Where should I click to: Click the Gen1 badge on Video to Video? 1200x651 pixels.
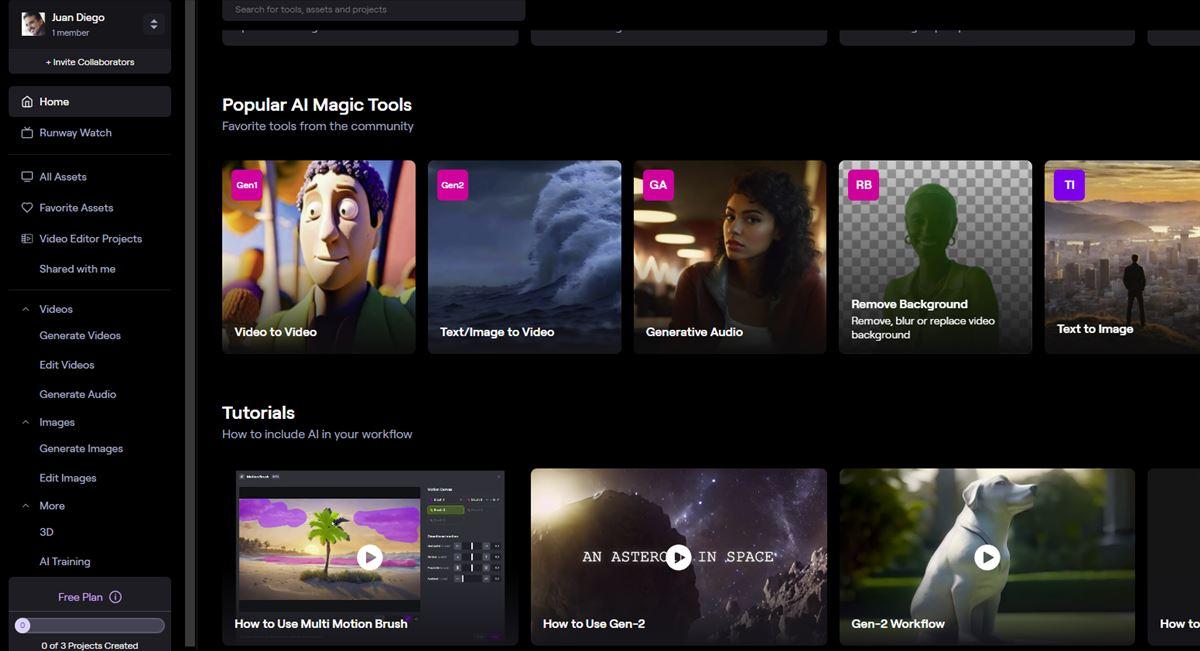point(247,185)
